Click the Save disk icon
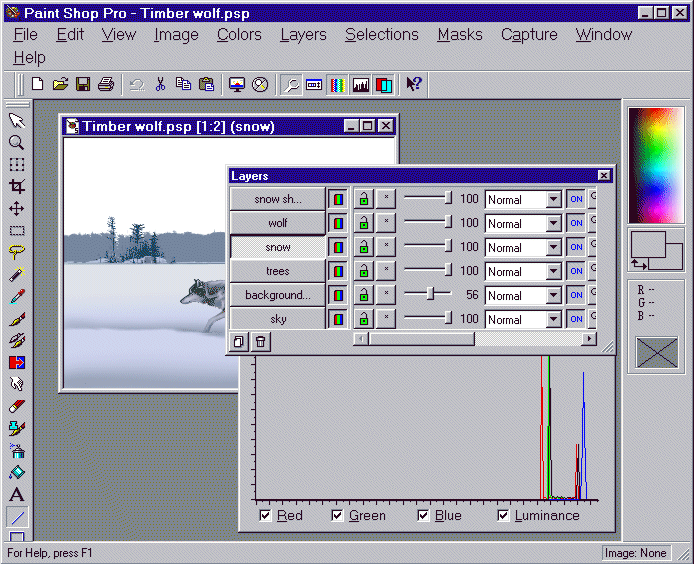The width and height of the screenshot is (694, 564). tap(83, 85)
